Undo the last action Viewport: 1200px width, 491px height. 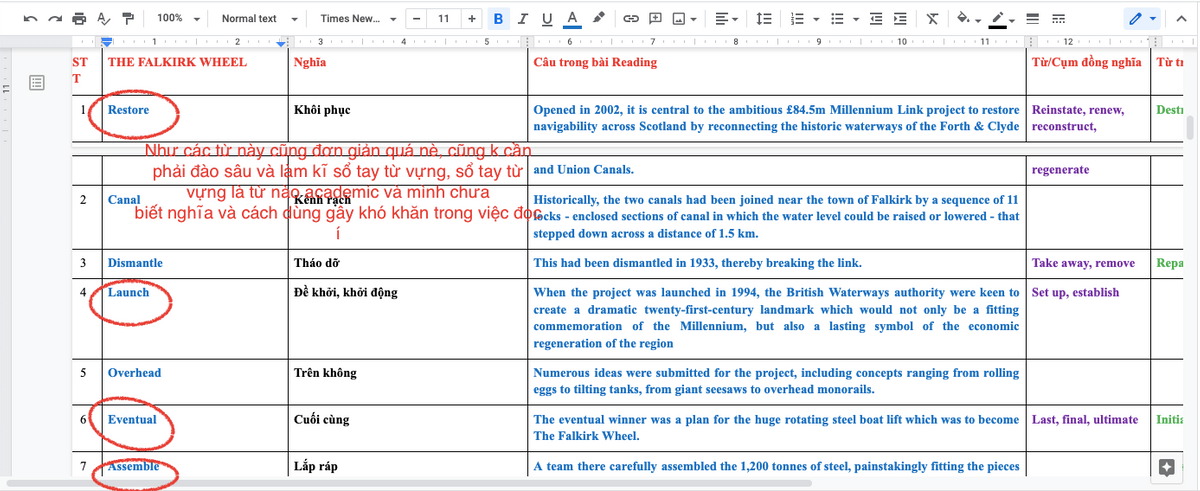[x=32, y=18]
